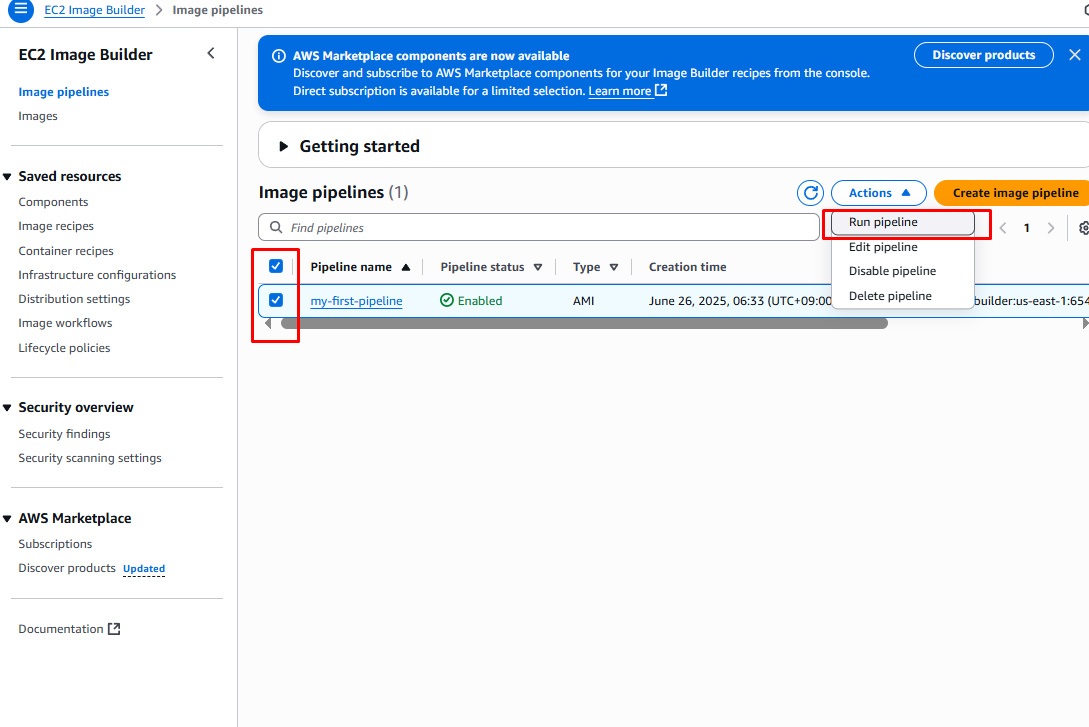1089x727 pixels.
Task: Open table preferences gear icon
Action: click(1084, 228)
